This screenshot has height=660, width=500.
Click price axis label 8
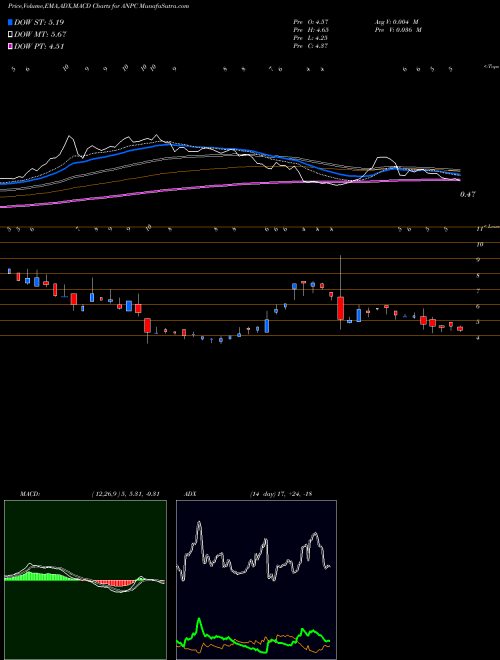pyautogui.click(x=478, y=276)
